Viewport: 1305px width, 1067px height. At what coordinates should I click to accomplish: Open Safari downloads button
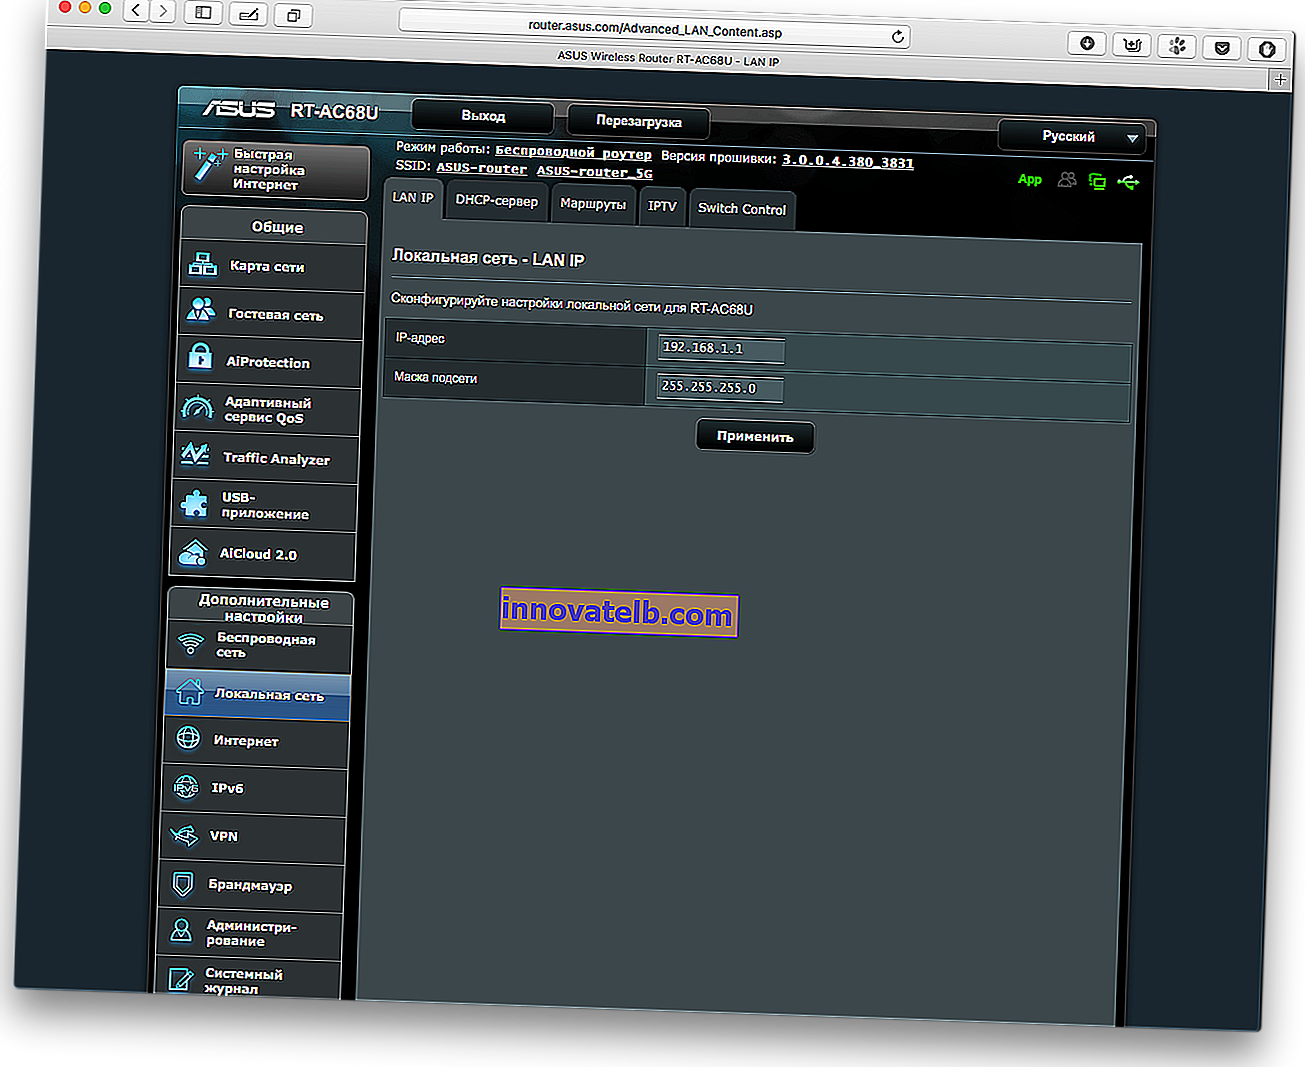(x=1087, y=43)
